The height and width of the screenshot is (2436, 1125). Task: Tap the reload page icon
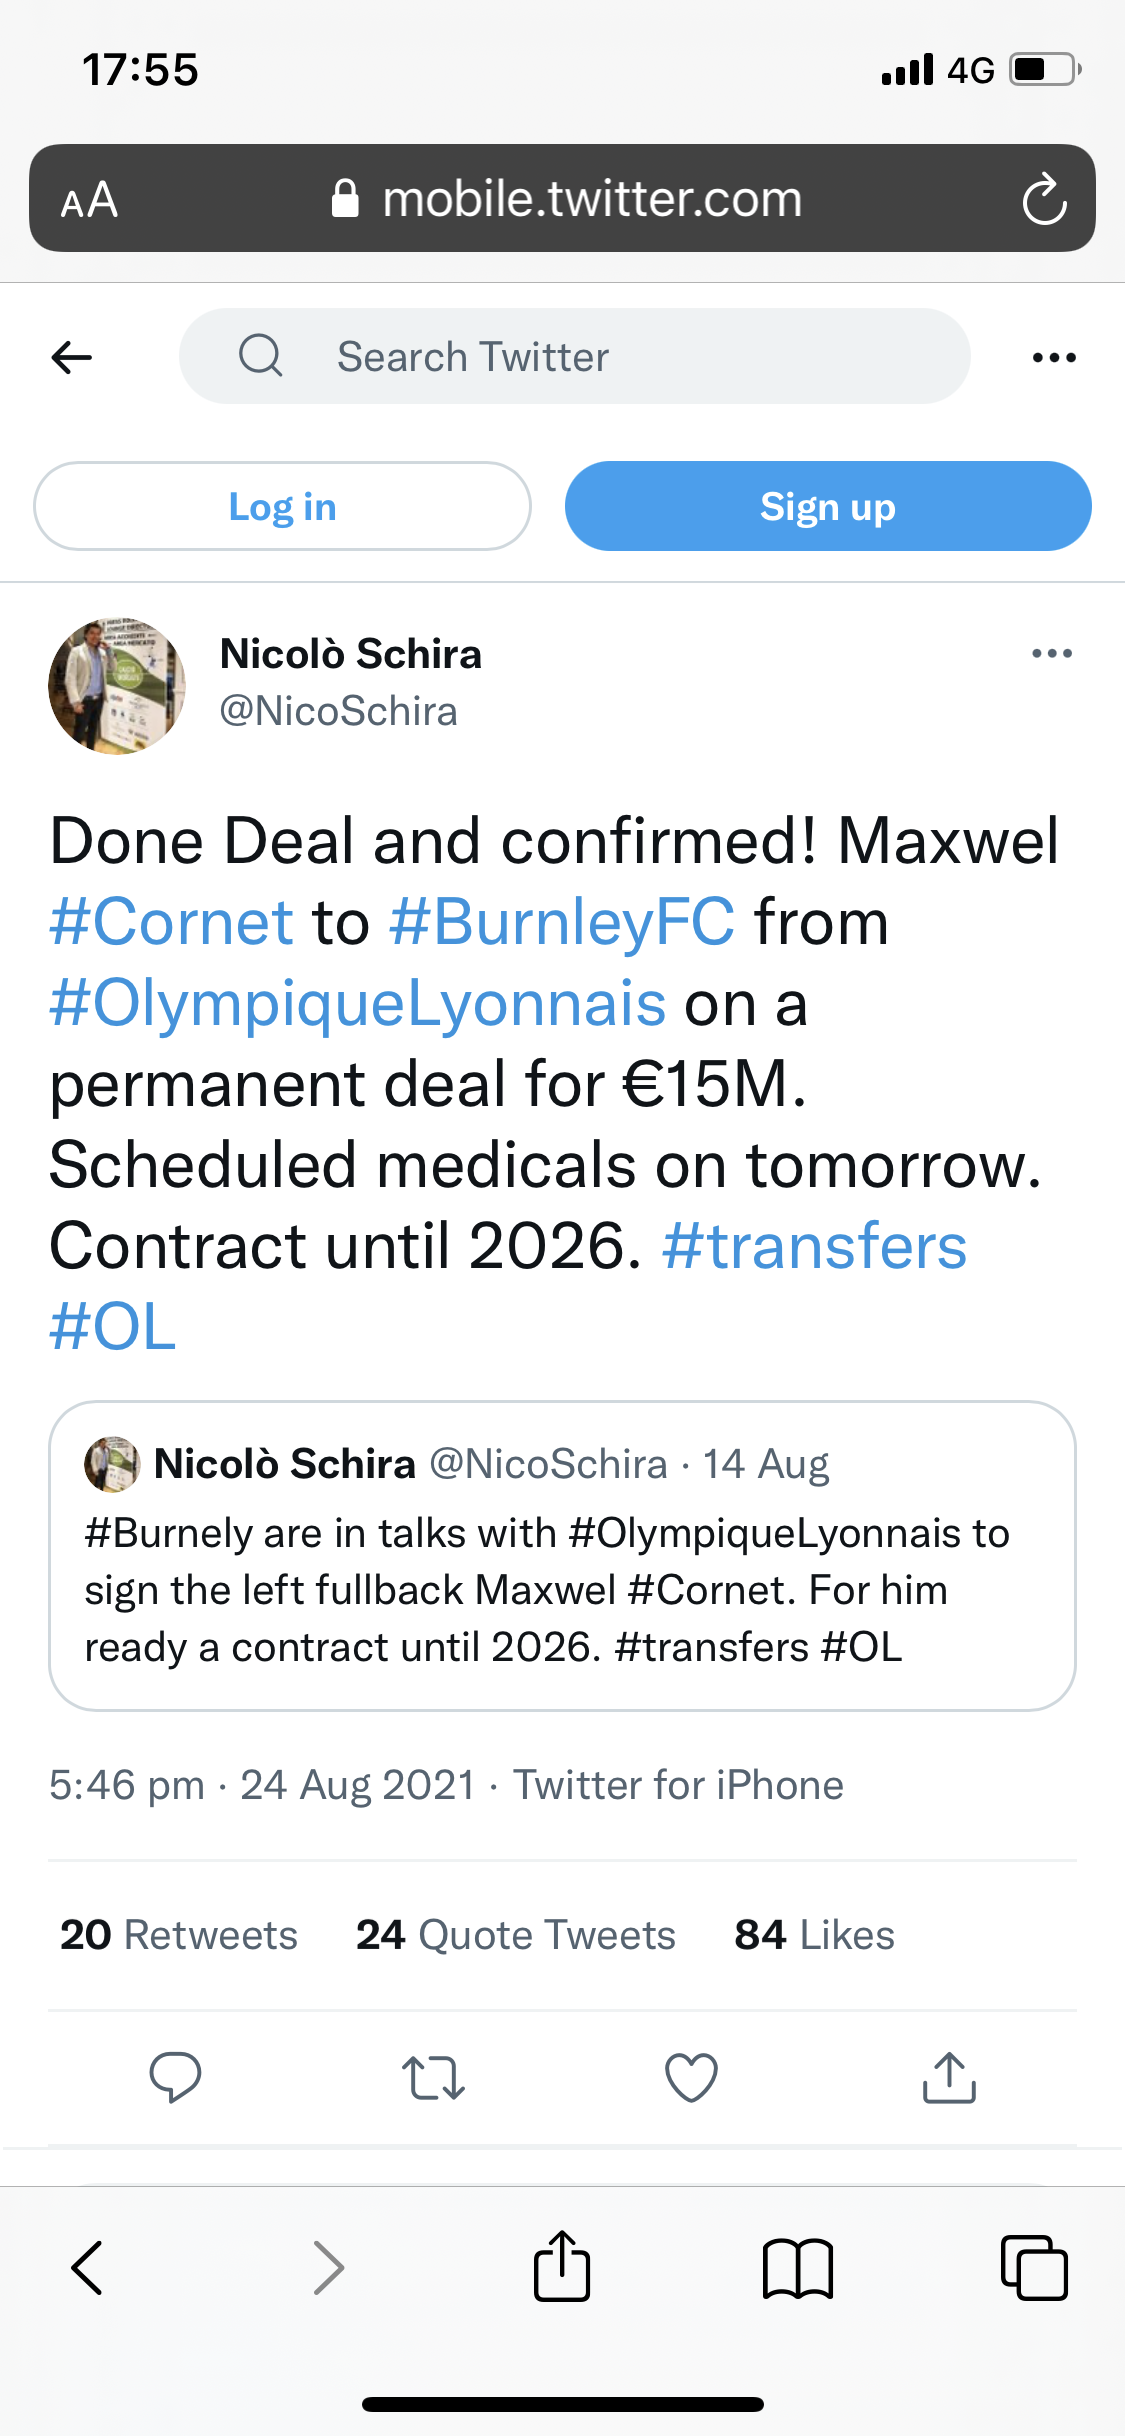pyautogui.click(x=1044, y=199)
